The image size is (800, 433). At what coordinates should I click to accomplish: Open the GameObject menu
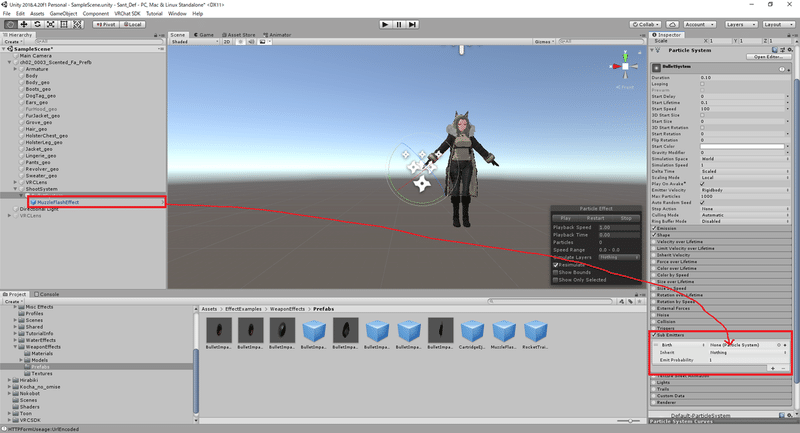(63, 13)
